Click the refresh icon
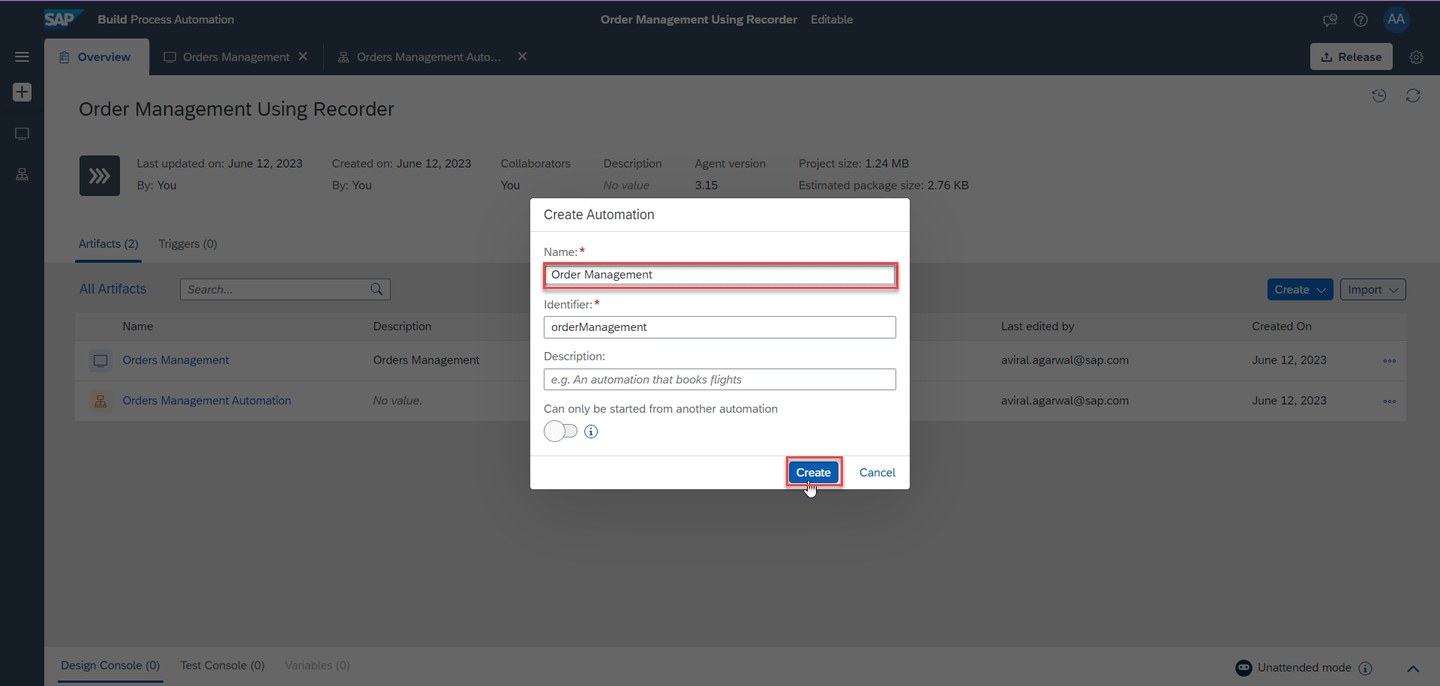This screenshot has height=686, width=1440. (x=1413, y=96)
